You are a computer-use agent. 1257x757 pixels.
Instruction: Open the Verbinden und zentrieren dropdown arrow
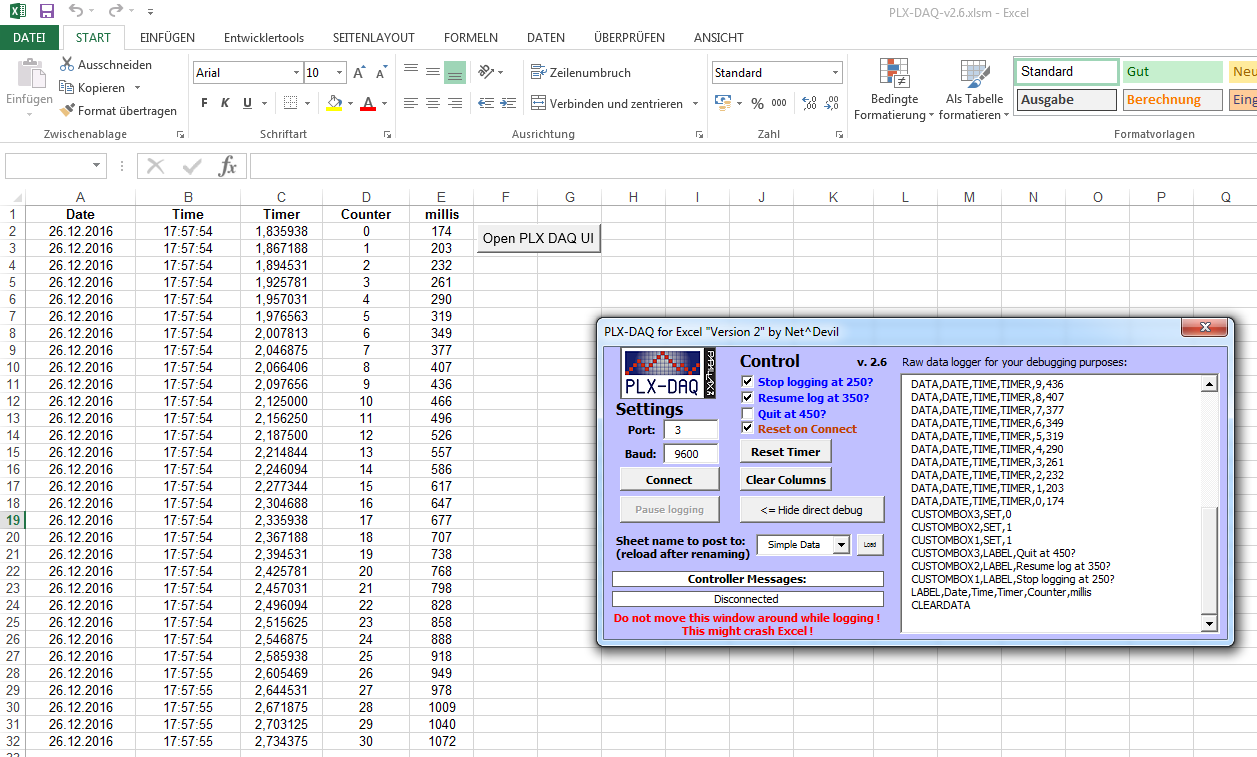(x=693, y=103)
